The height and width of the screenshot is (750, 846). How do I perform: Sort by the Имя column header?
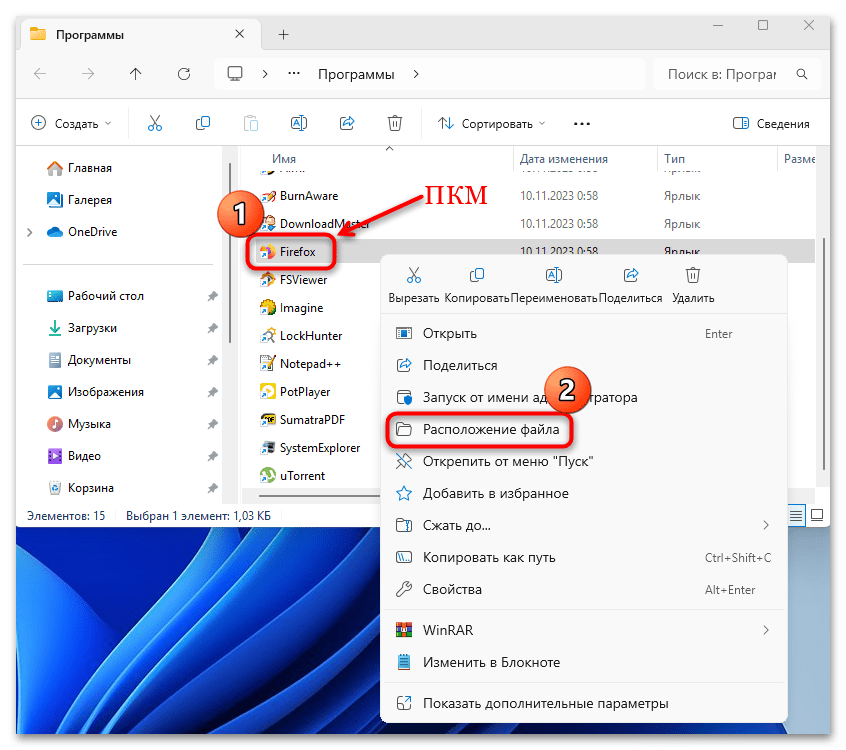(x=284, y=159)
